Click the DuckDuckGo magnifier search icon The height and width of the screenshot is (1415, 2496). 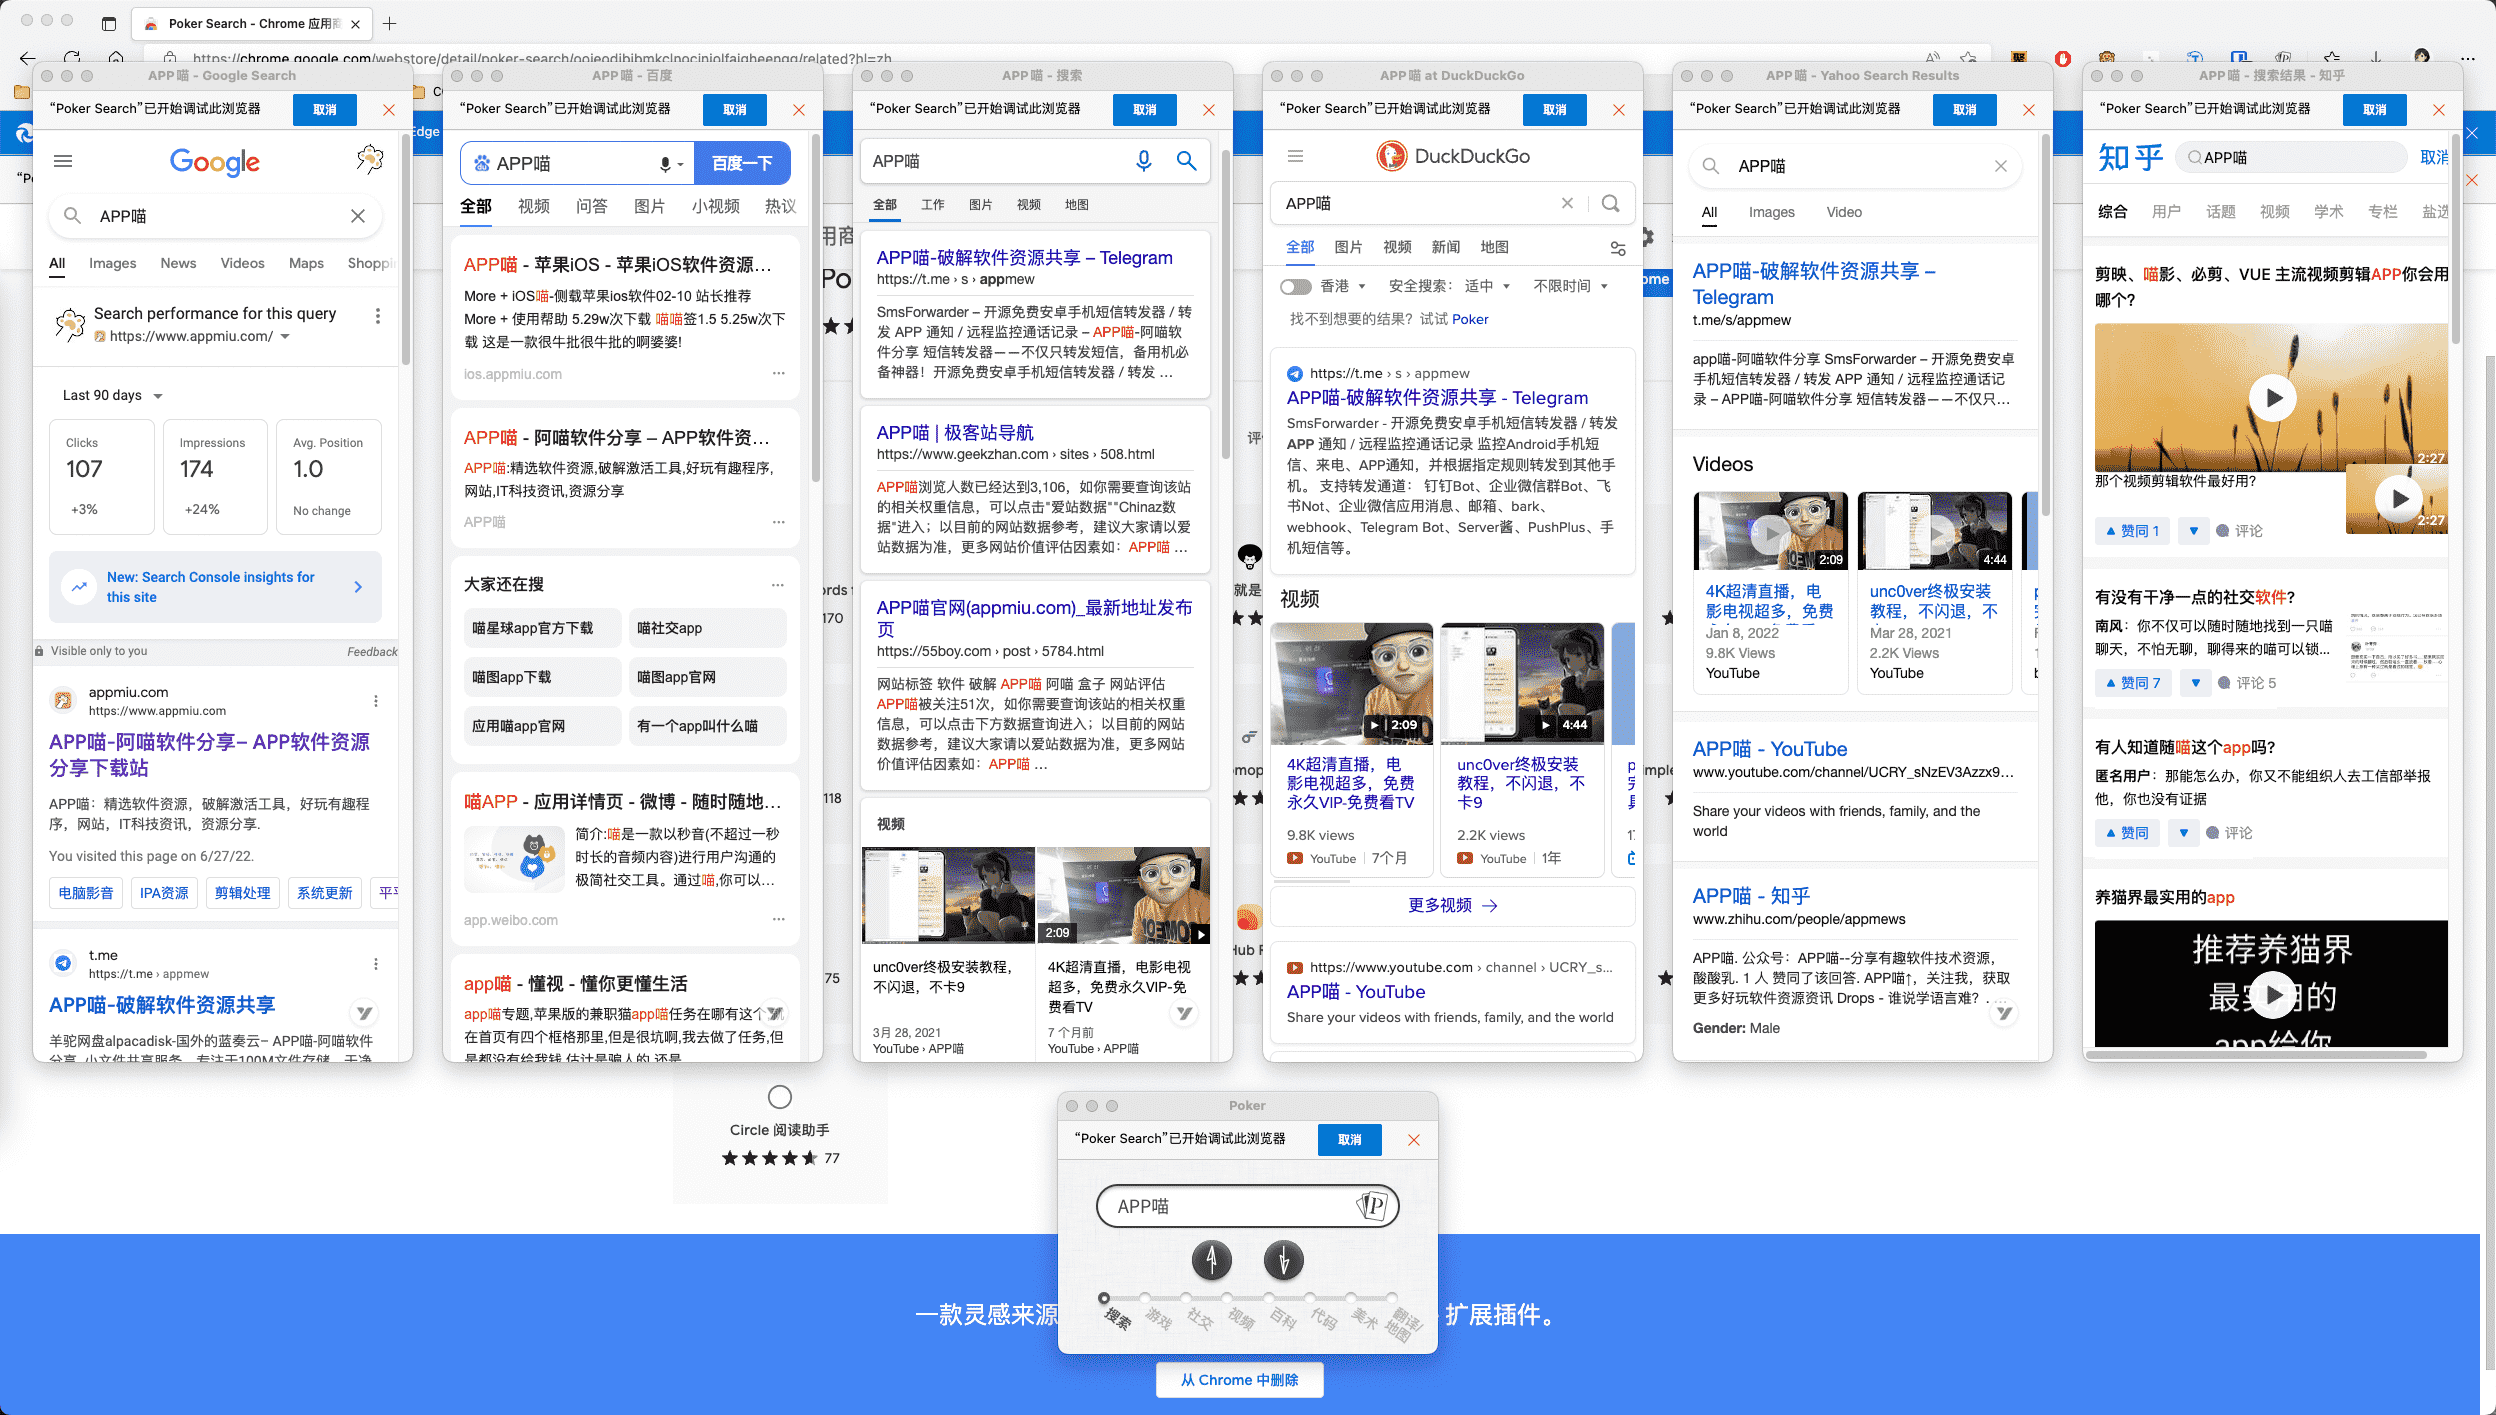tap(1610, 203)
